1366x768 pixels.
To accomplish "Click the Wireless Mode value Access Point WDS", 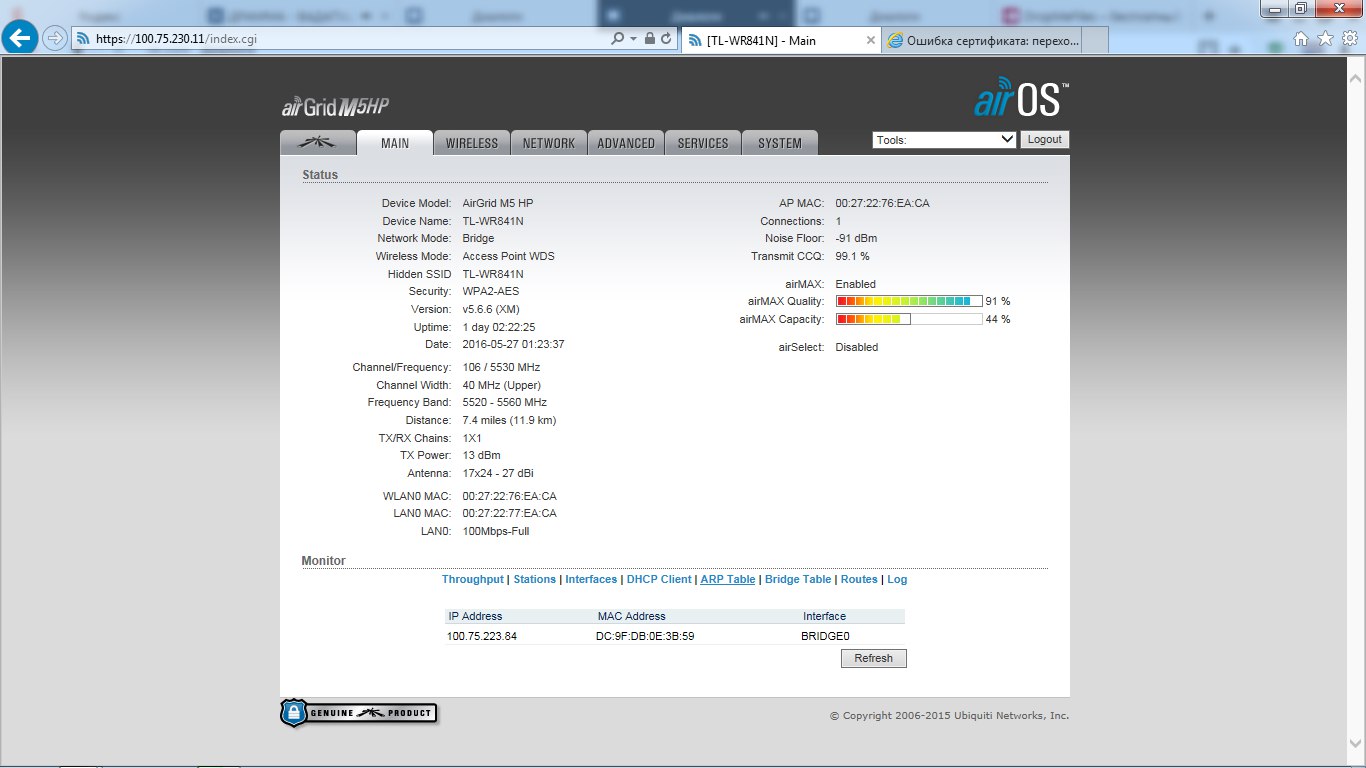I will coord(508,256).
